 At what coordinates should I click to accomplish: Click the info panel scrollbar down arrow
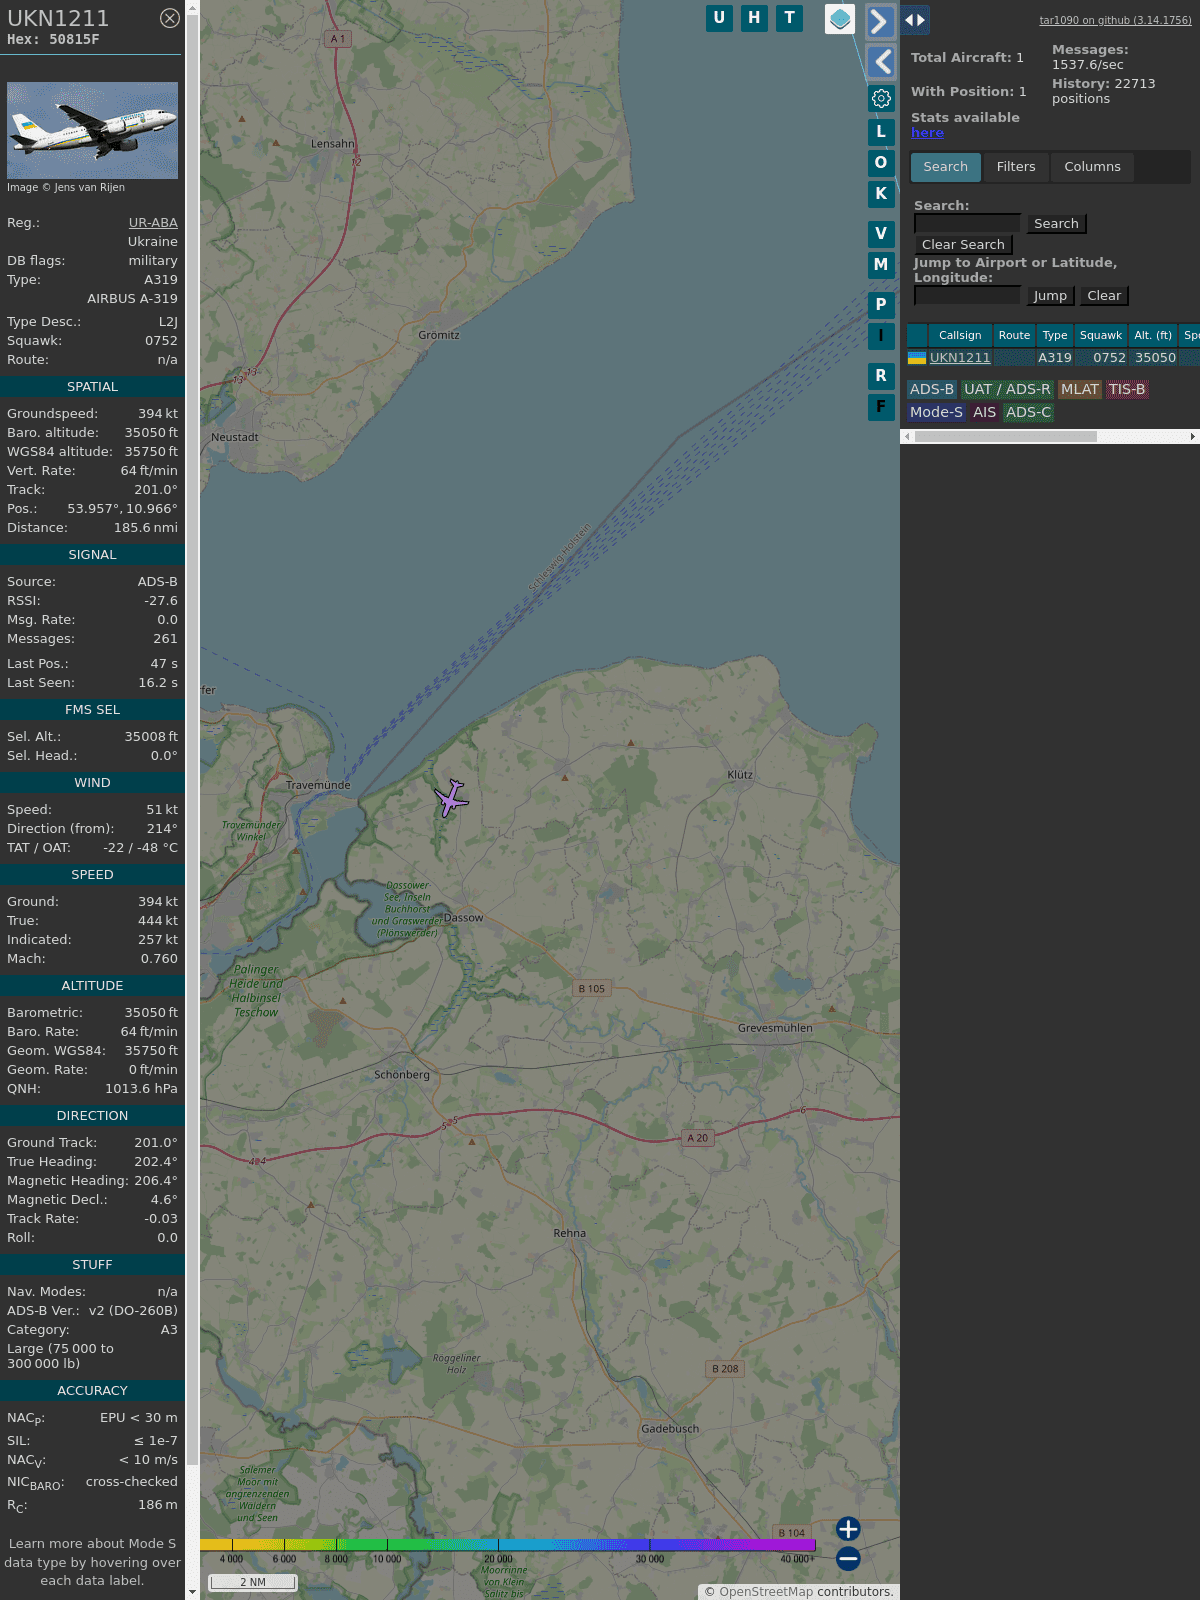coord(193,1592)
